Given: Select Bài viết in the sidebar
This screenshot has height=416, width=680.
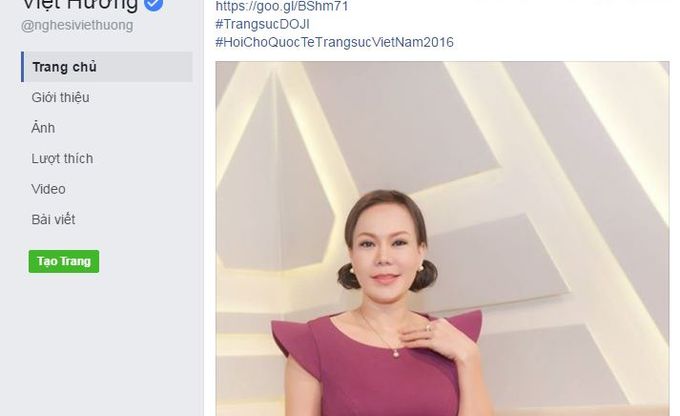Looking at the screenshot, I should (x=53, y=220).
